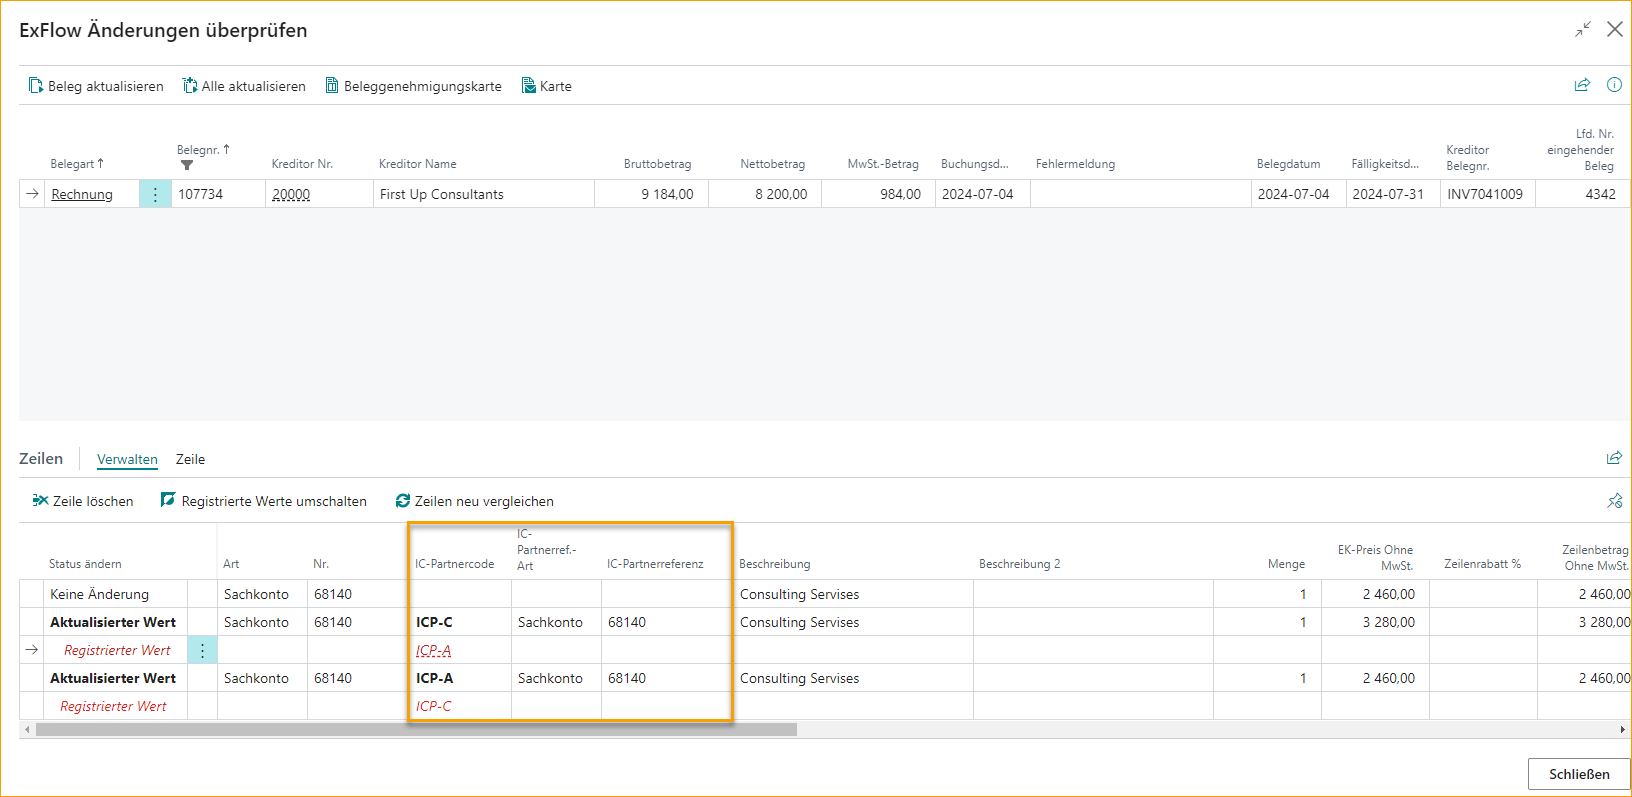Click the Schließen button
The image size is (1632, 797).
1579,774
